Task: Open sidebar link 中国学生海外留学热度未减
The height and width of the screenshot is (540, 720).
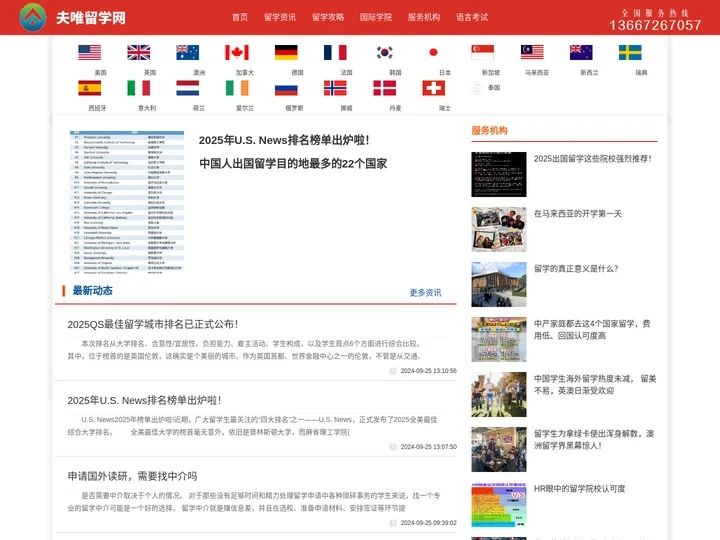Action: click(595, 385)
